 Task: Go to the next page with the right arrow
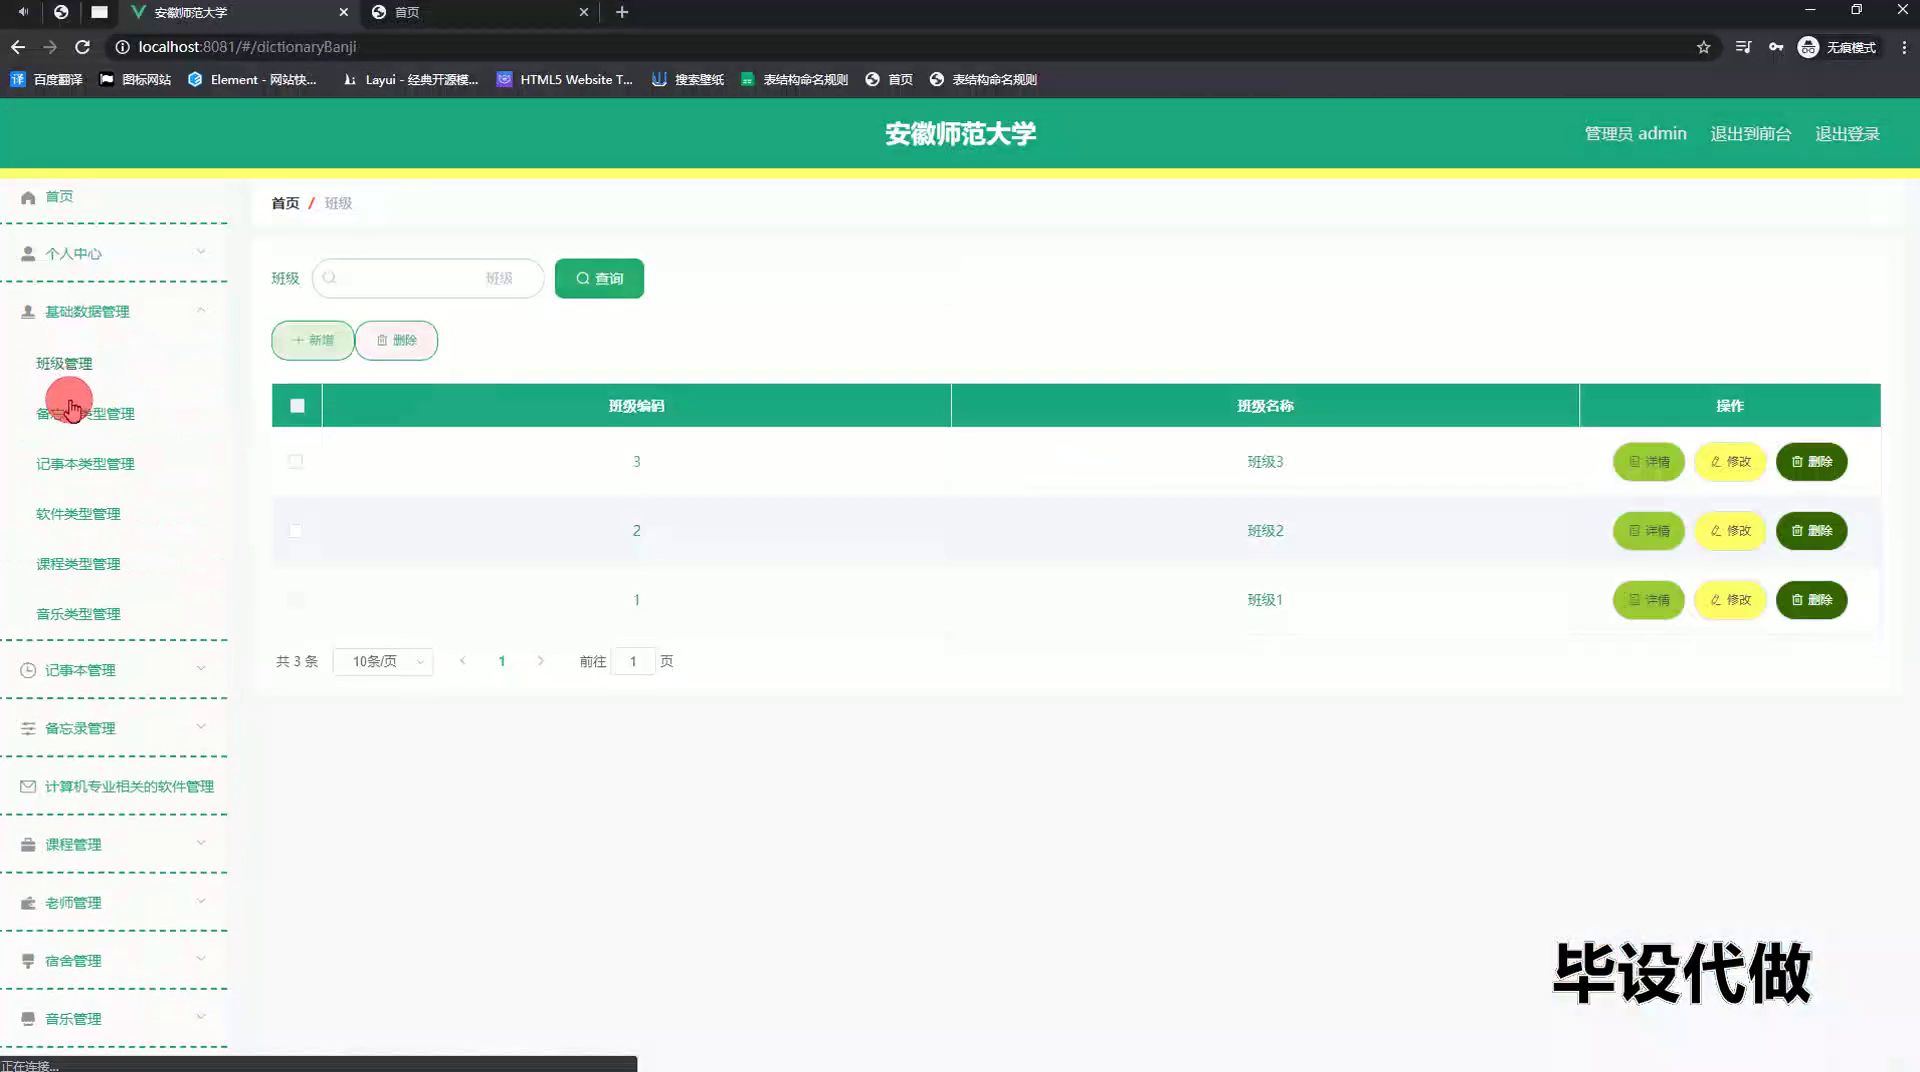(541, 661)
